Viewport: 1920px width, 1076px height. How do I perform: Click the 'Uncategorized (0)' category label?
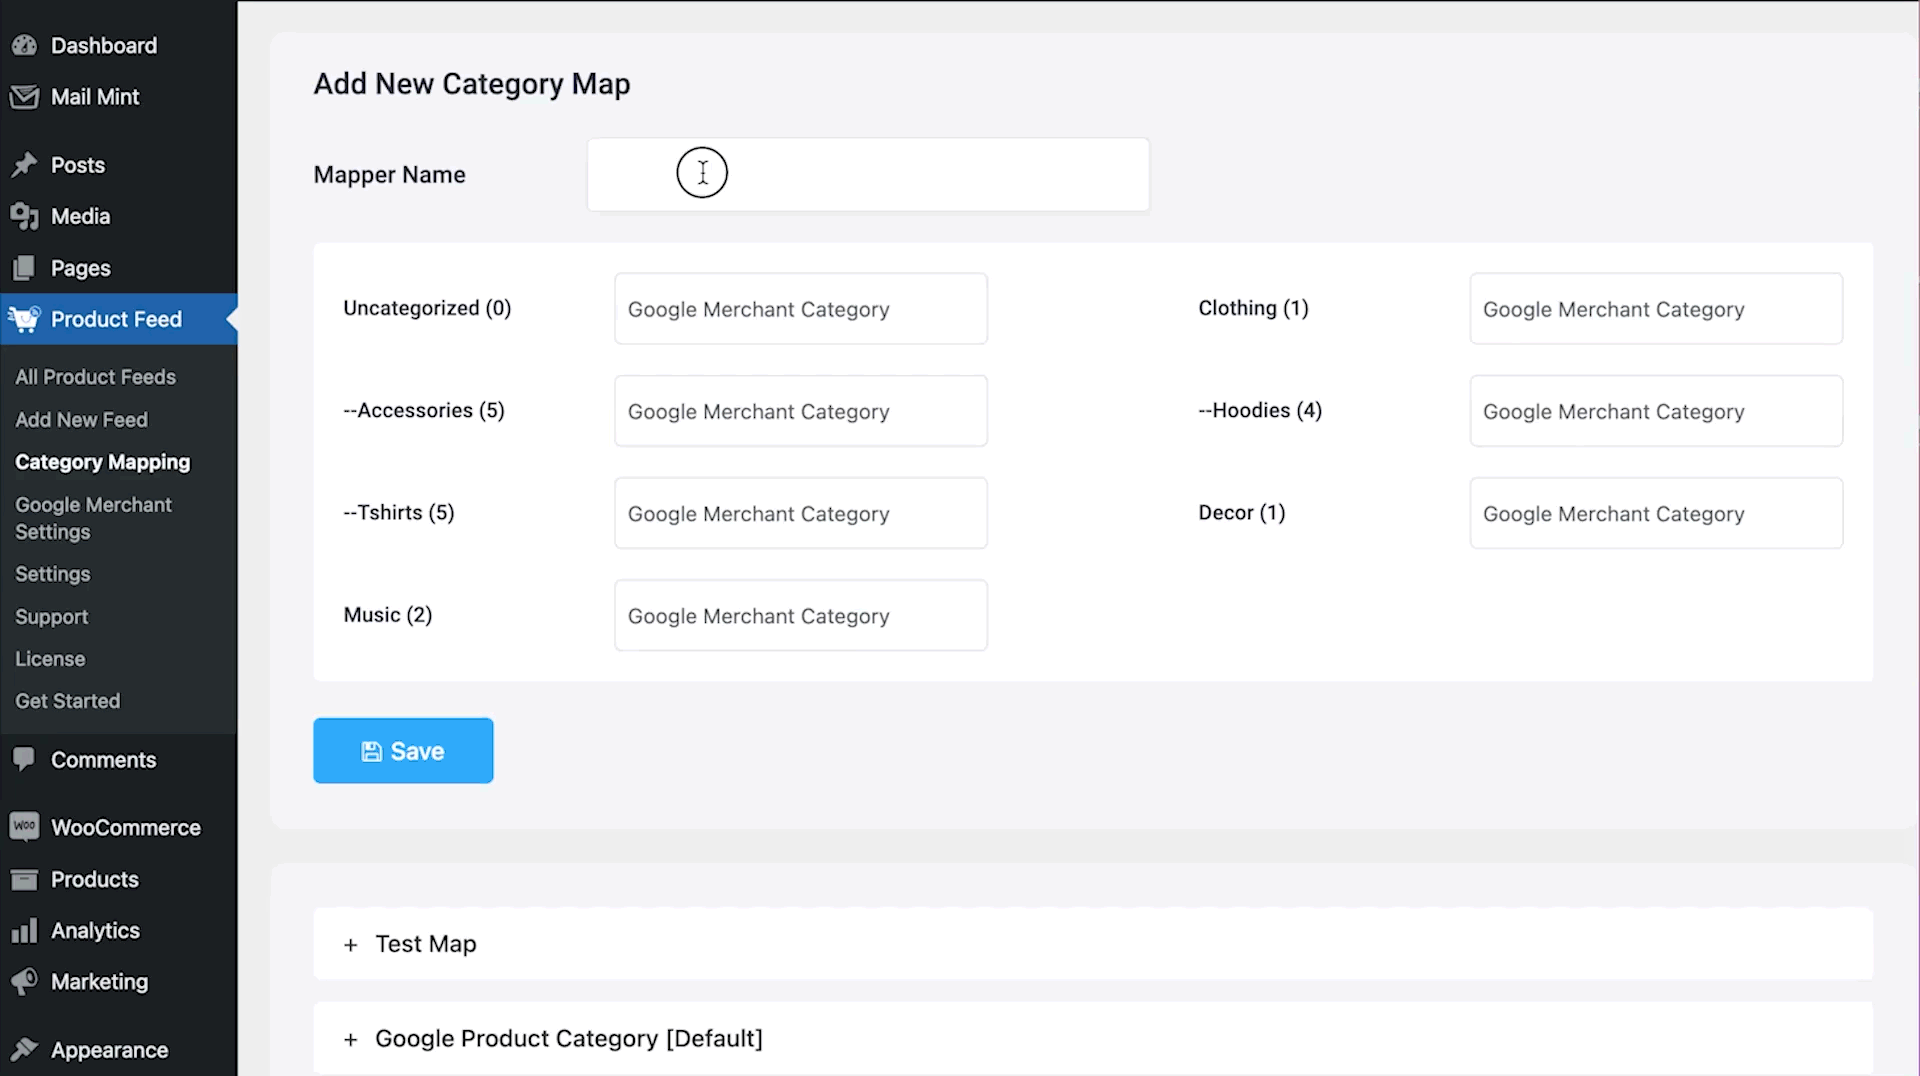tap(427, 308)
